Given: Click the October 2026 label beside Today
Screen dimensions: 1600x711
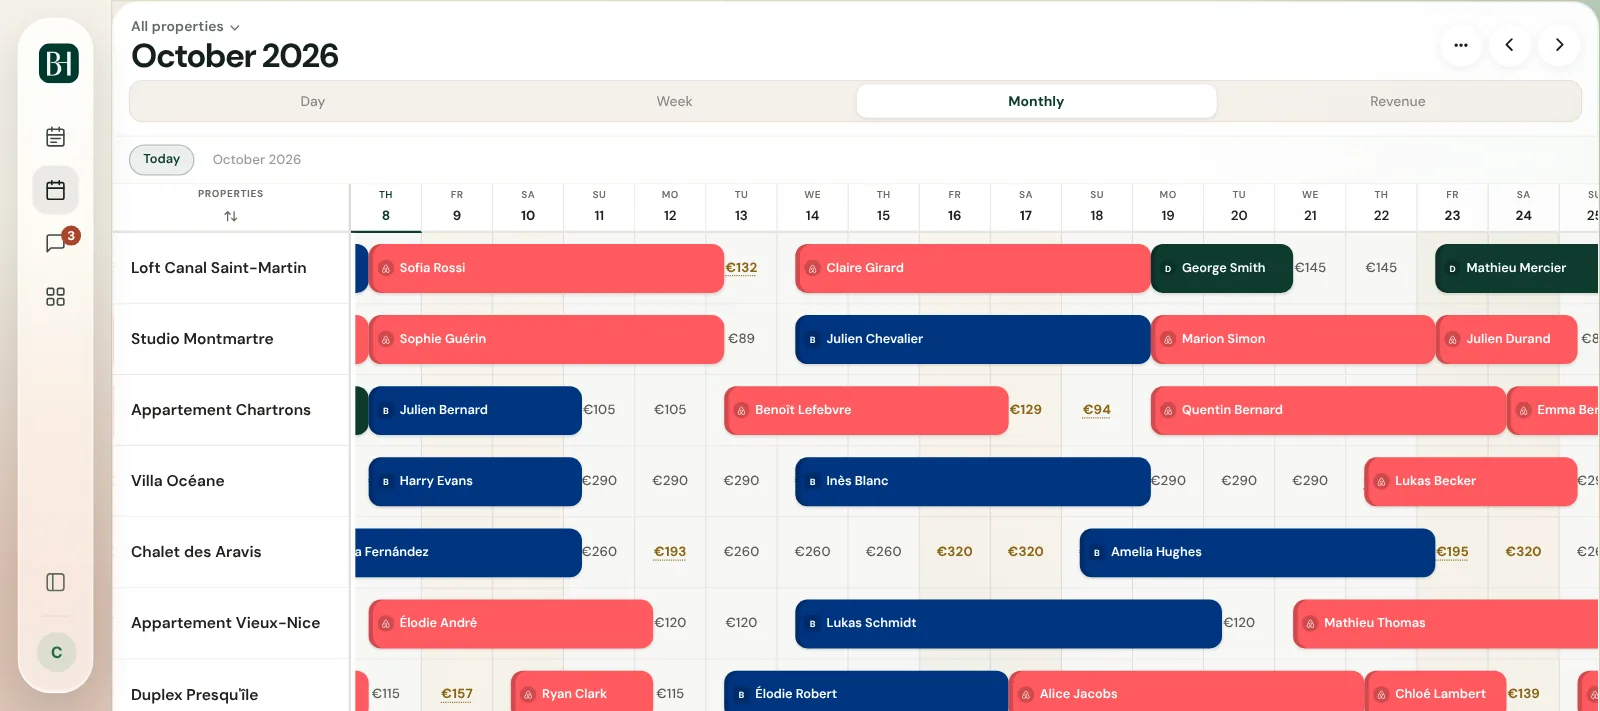Looking at the screenshot, I should point(257,160).
